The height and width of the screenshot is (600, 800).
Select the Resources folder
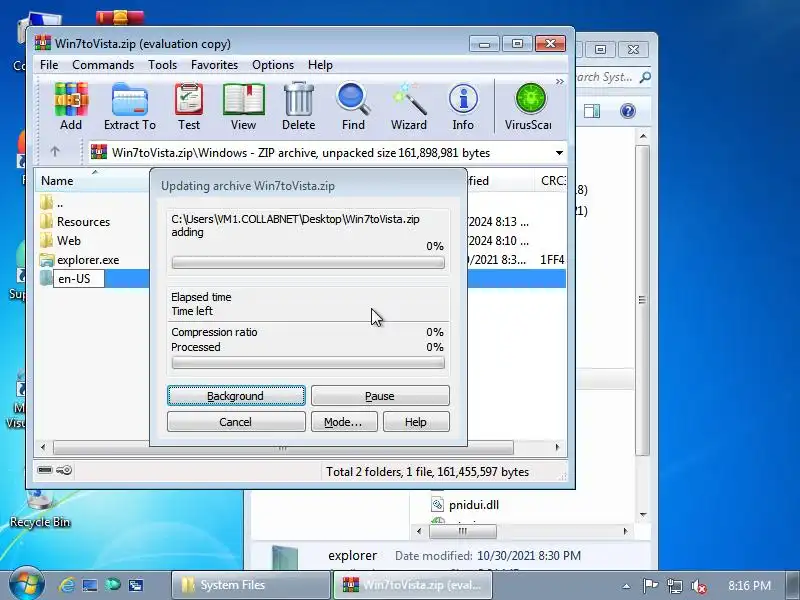[x=83, y=222]
